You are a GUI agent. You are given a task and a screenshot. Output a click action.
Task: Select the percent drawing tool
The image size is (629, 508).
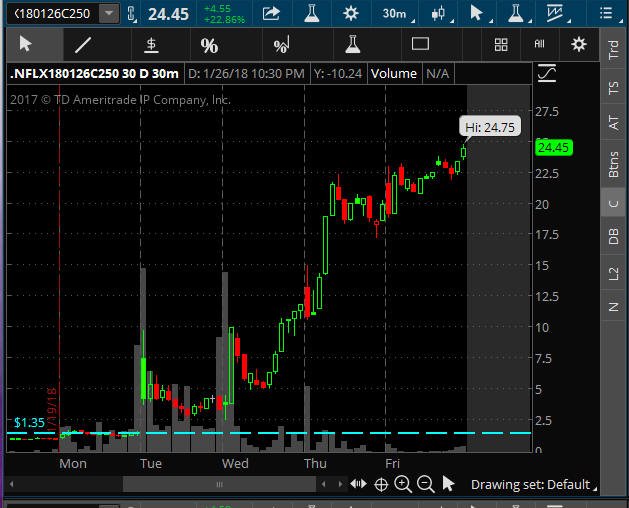(x=209, y=45)
